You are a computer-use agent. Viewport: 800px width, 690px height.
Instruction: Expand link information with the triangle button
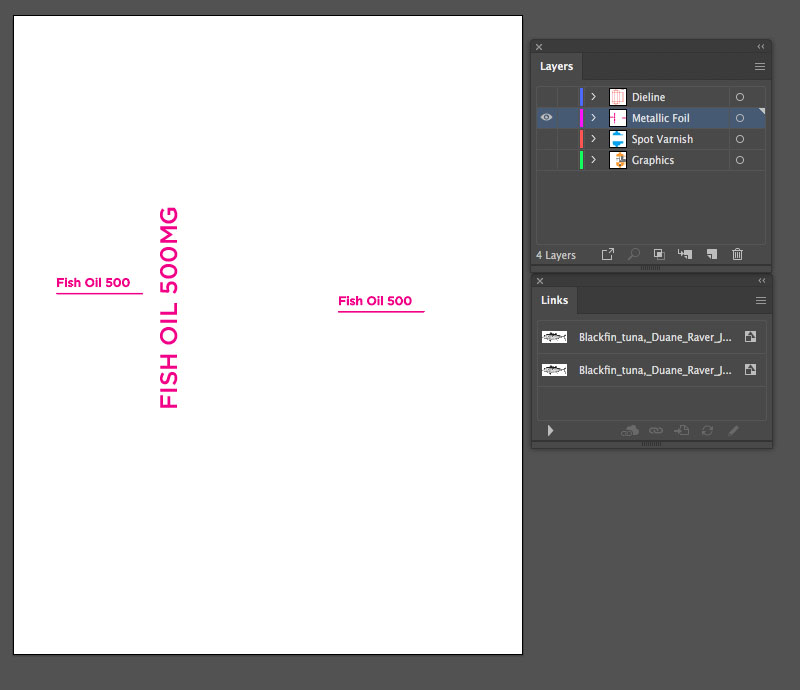point(550,430)
